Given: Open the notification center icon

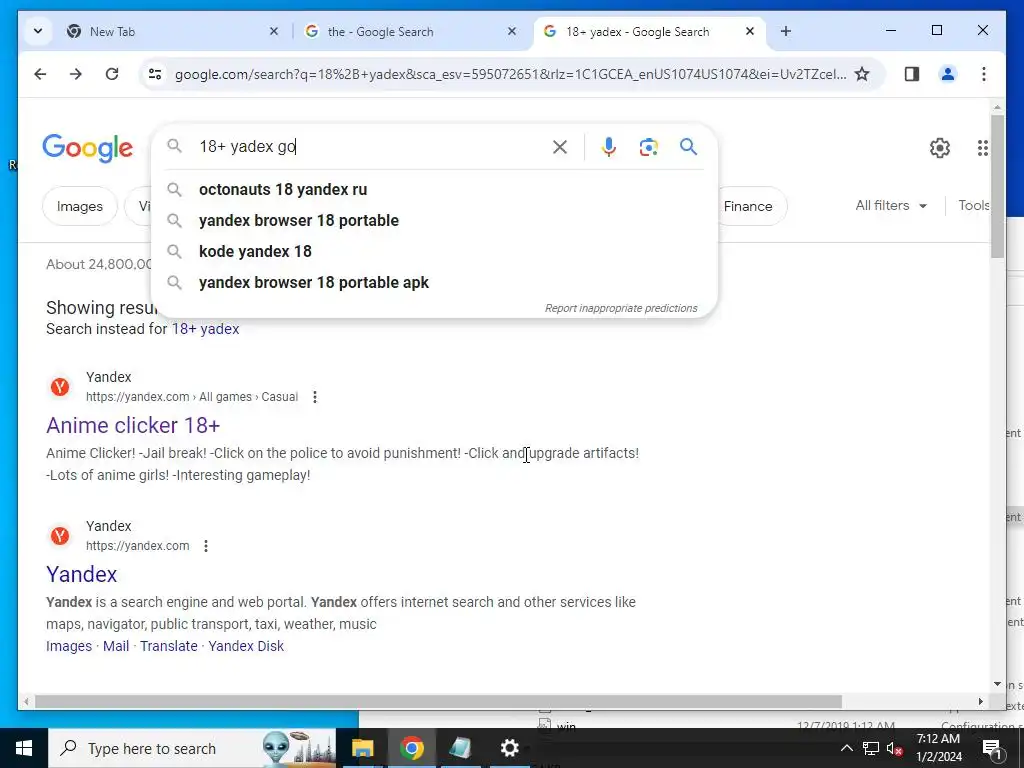Looking at the screenshot, I should 992,748.
